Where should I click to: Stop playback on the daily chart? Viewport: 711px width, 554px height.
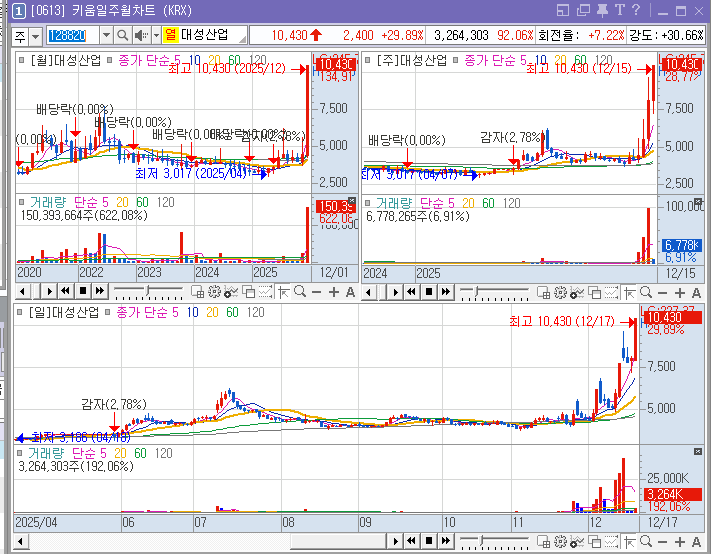(429, 540)
